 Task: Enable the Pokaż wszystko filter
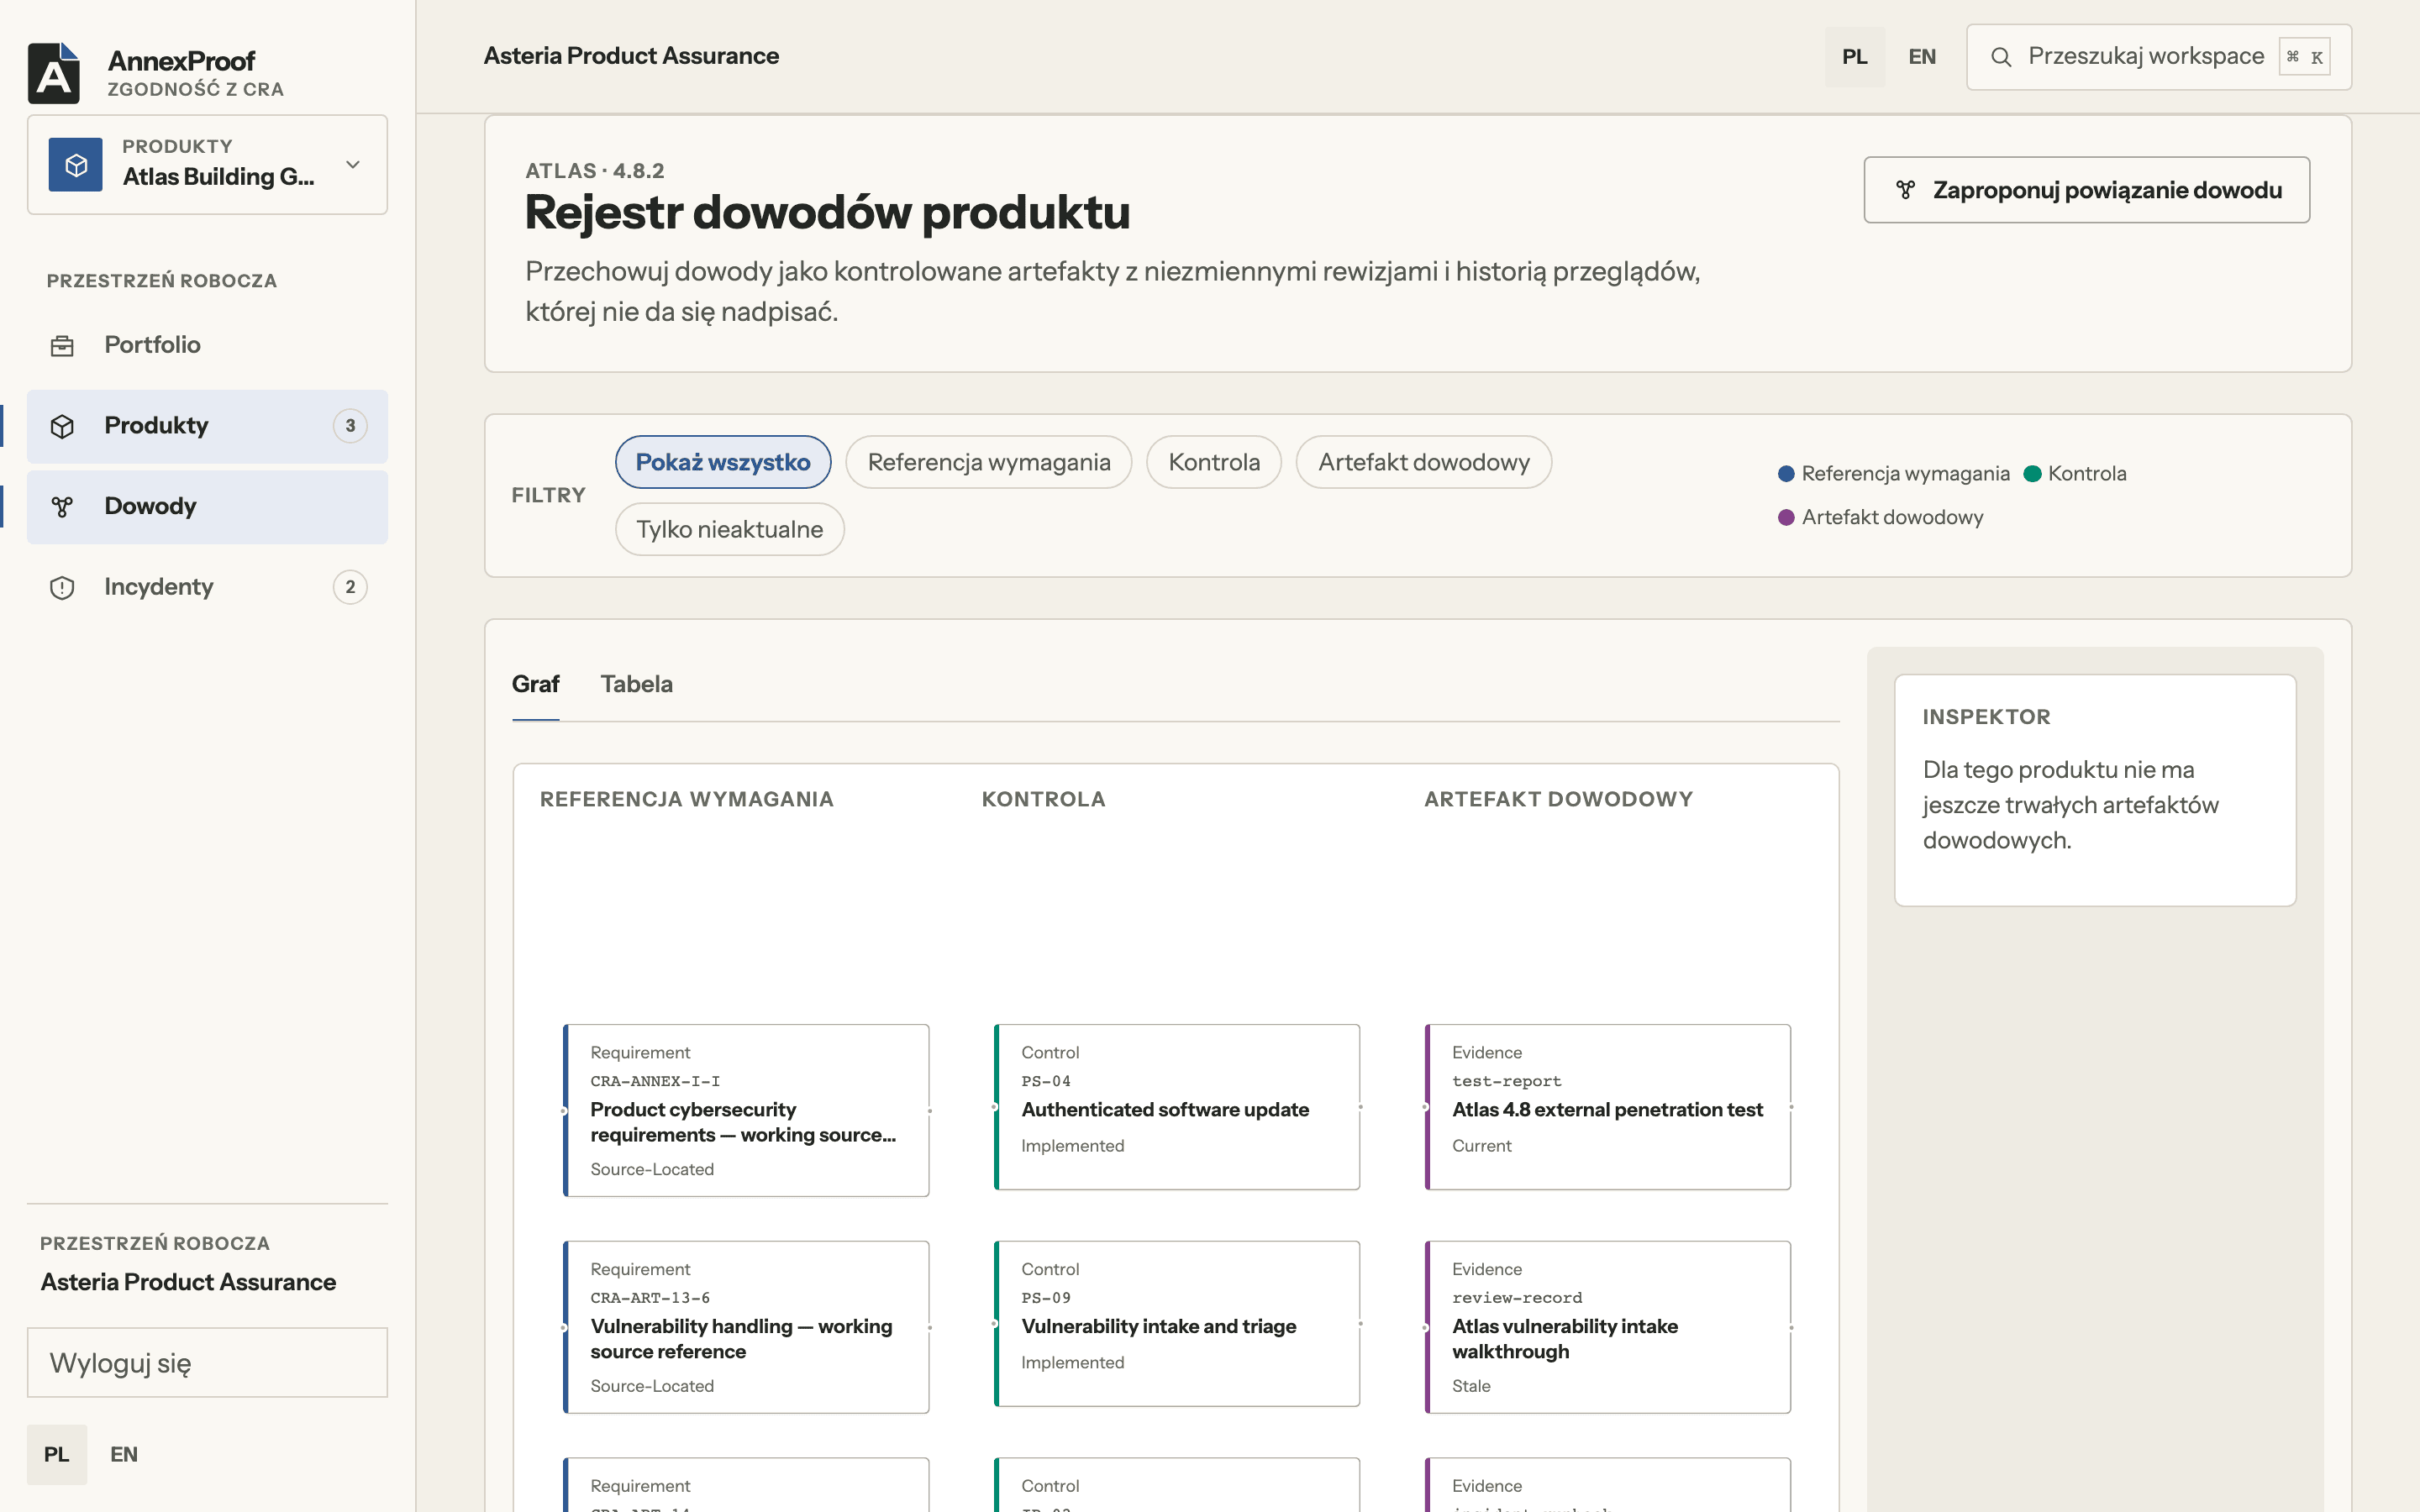pos(723,462)
